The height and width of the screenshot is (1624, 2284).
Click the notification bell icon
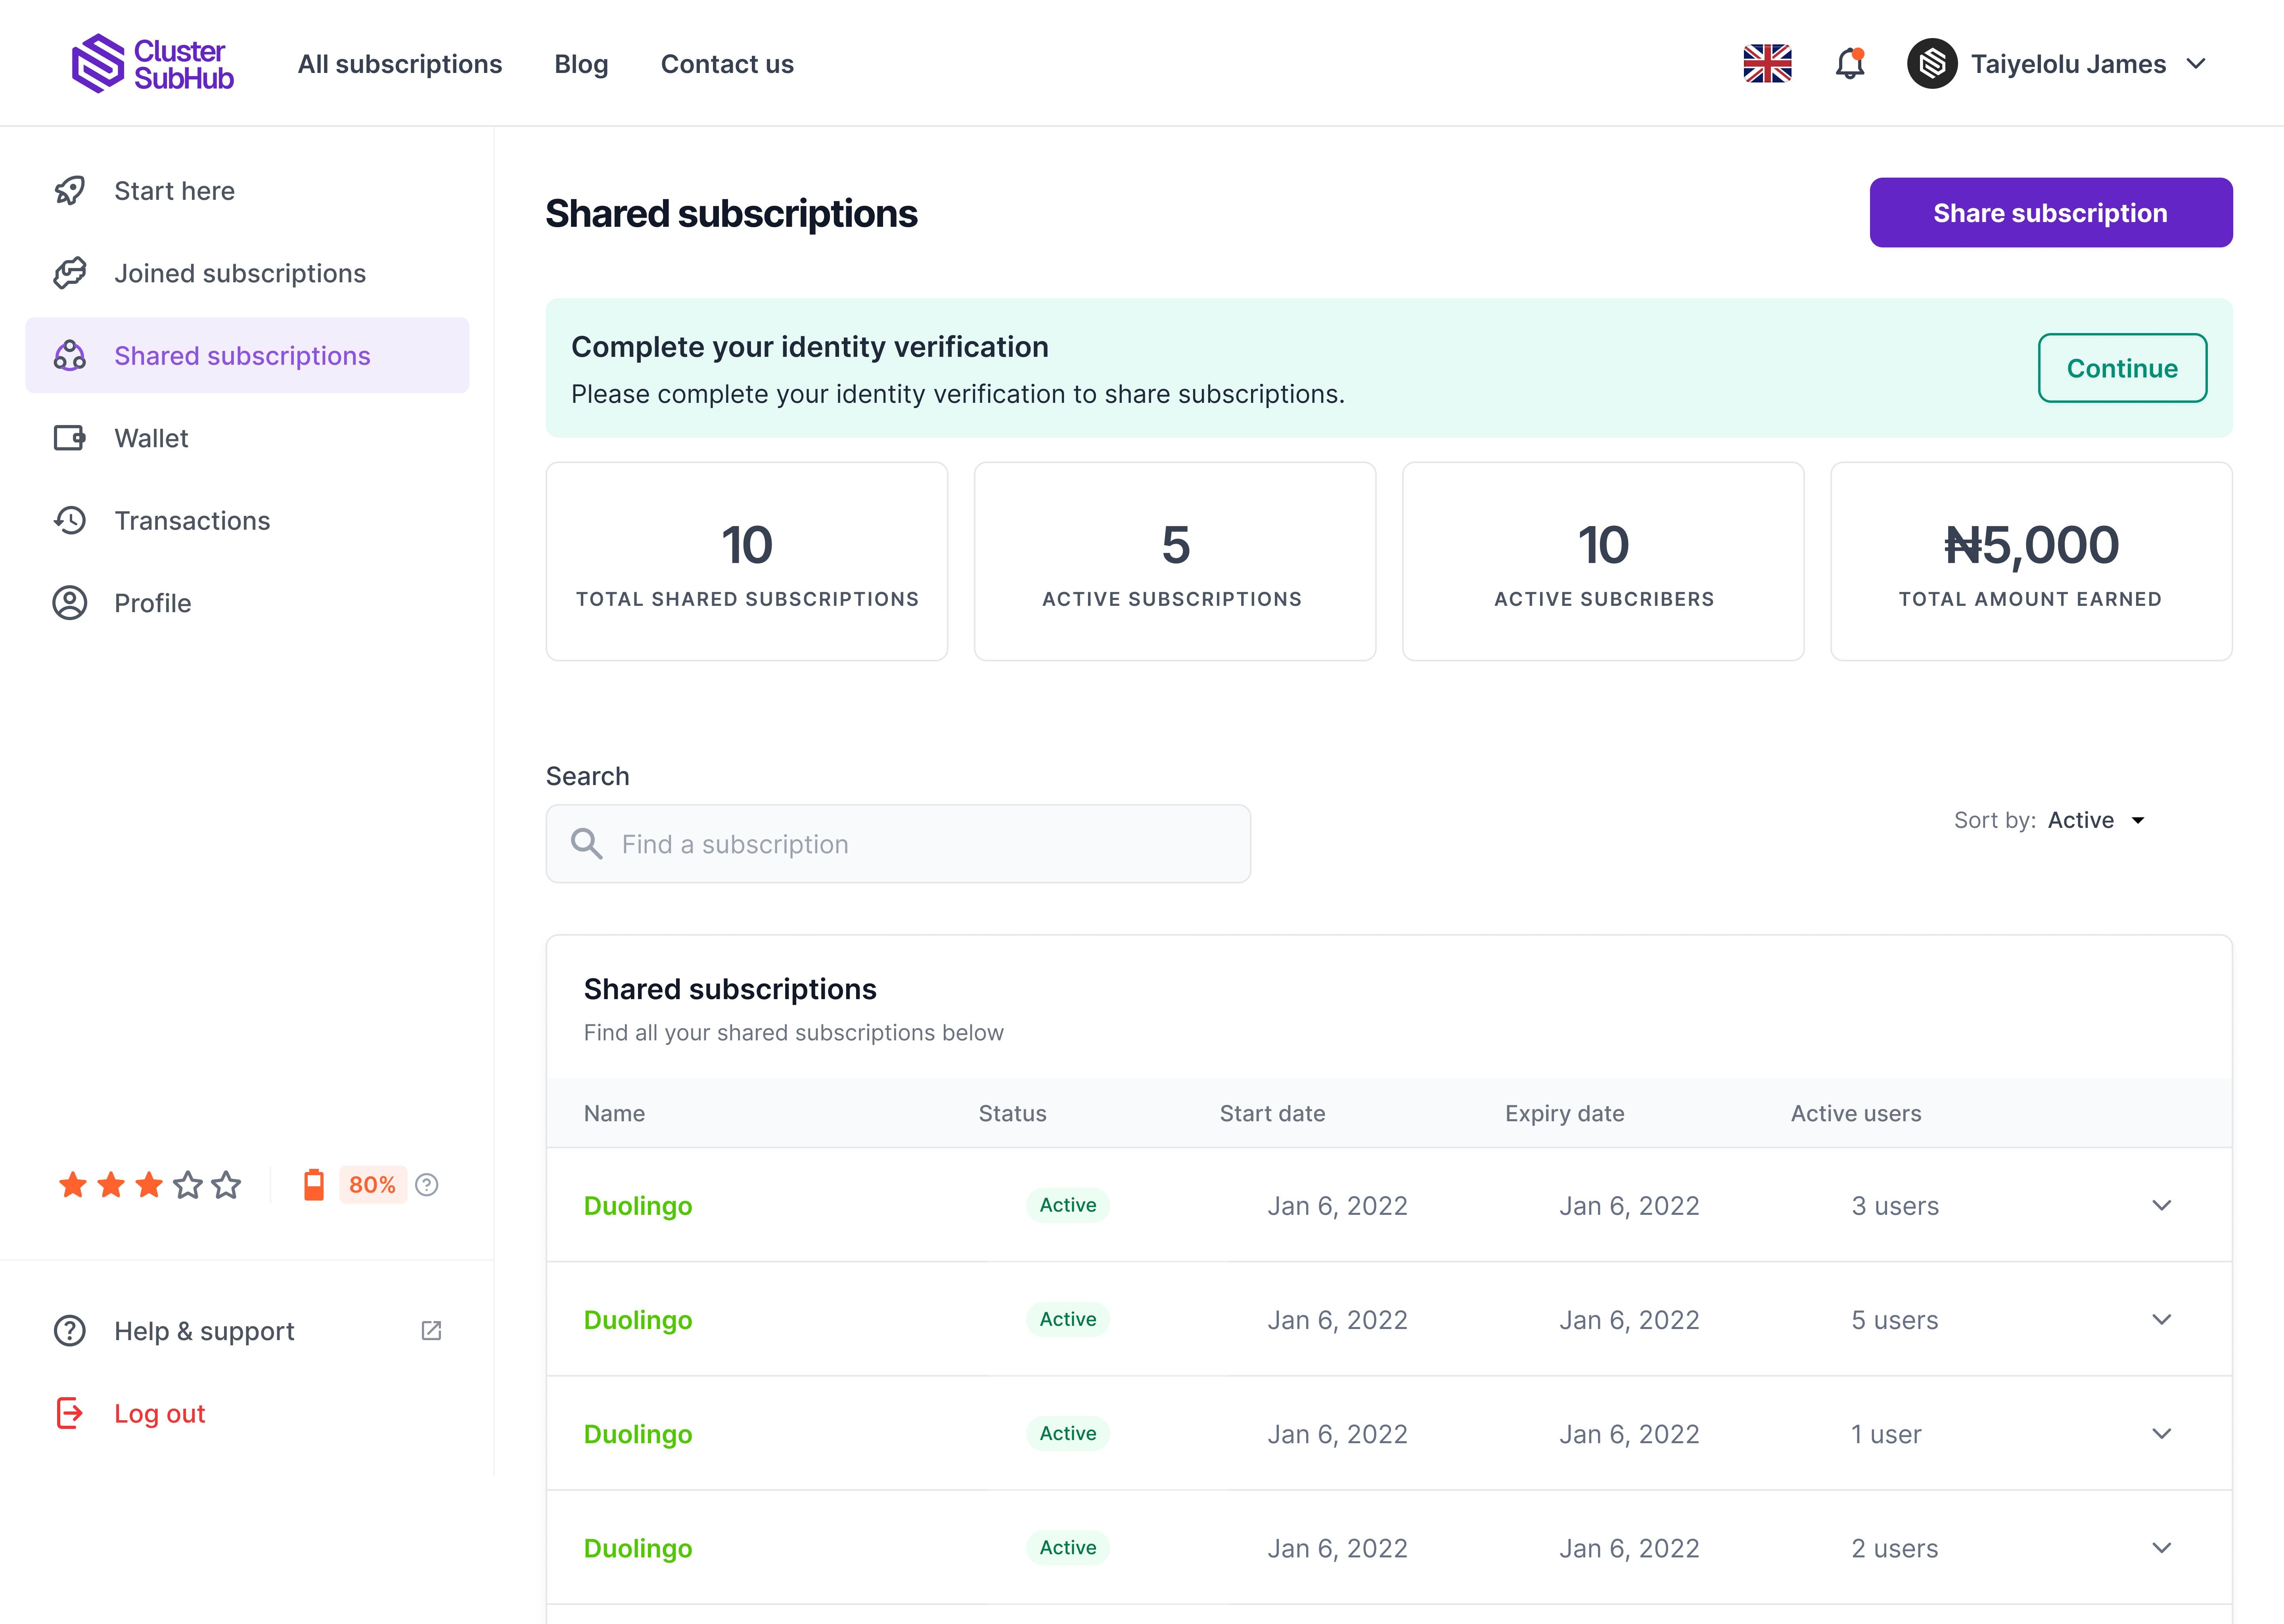coord(1849,64)
